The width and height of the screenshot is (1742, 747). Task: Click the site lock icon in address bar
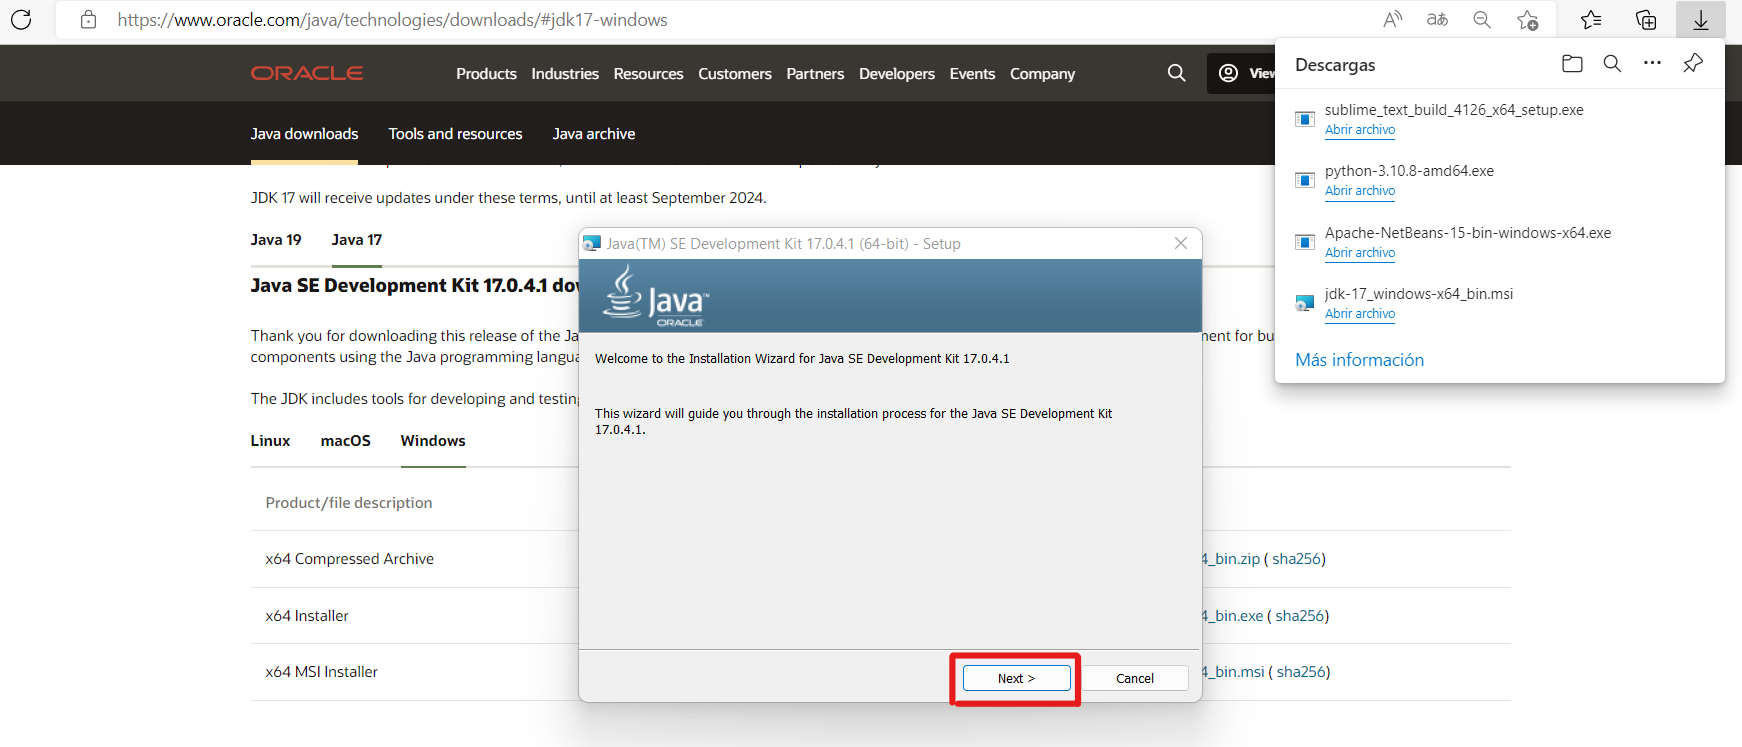click(88, 19)
